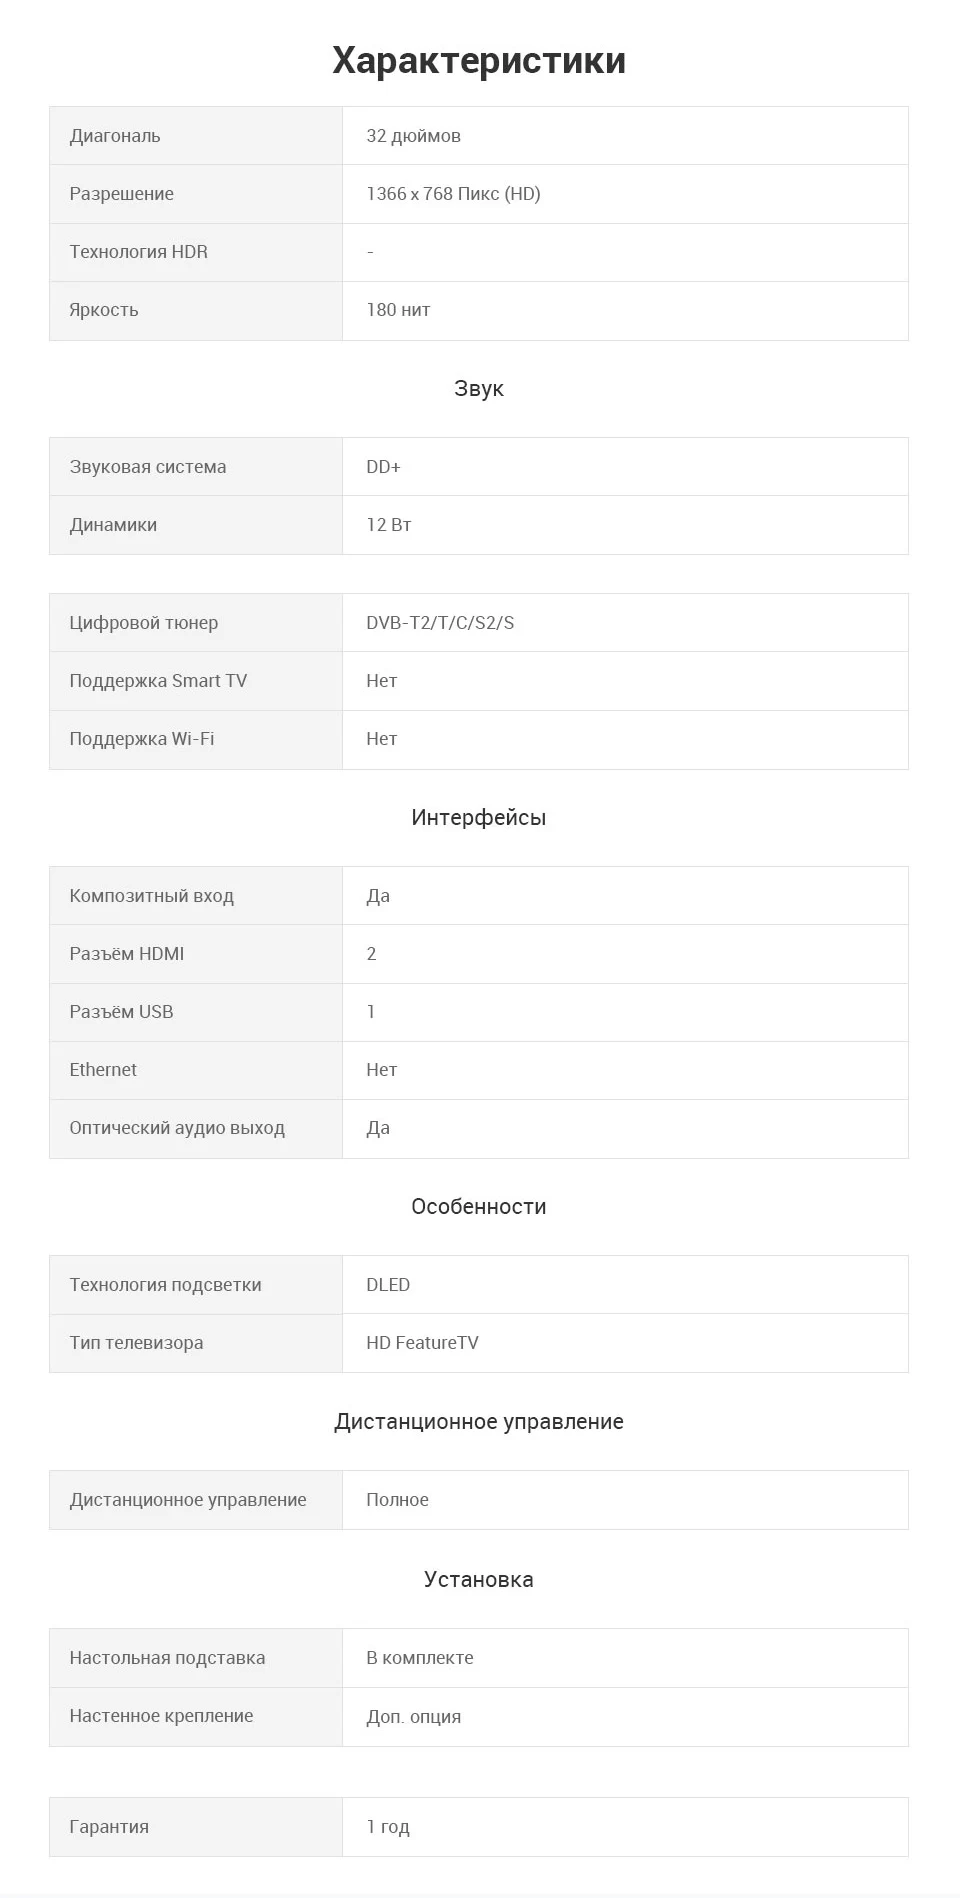Click the HD FeatureTV type value
This screenshot has height=1898, width=960.
[x=422, y=1343]
